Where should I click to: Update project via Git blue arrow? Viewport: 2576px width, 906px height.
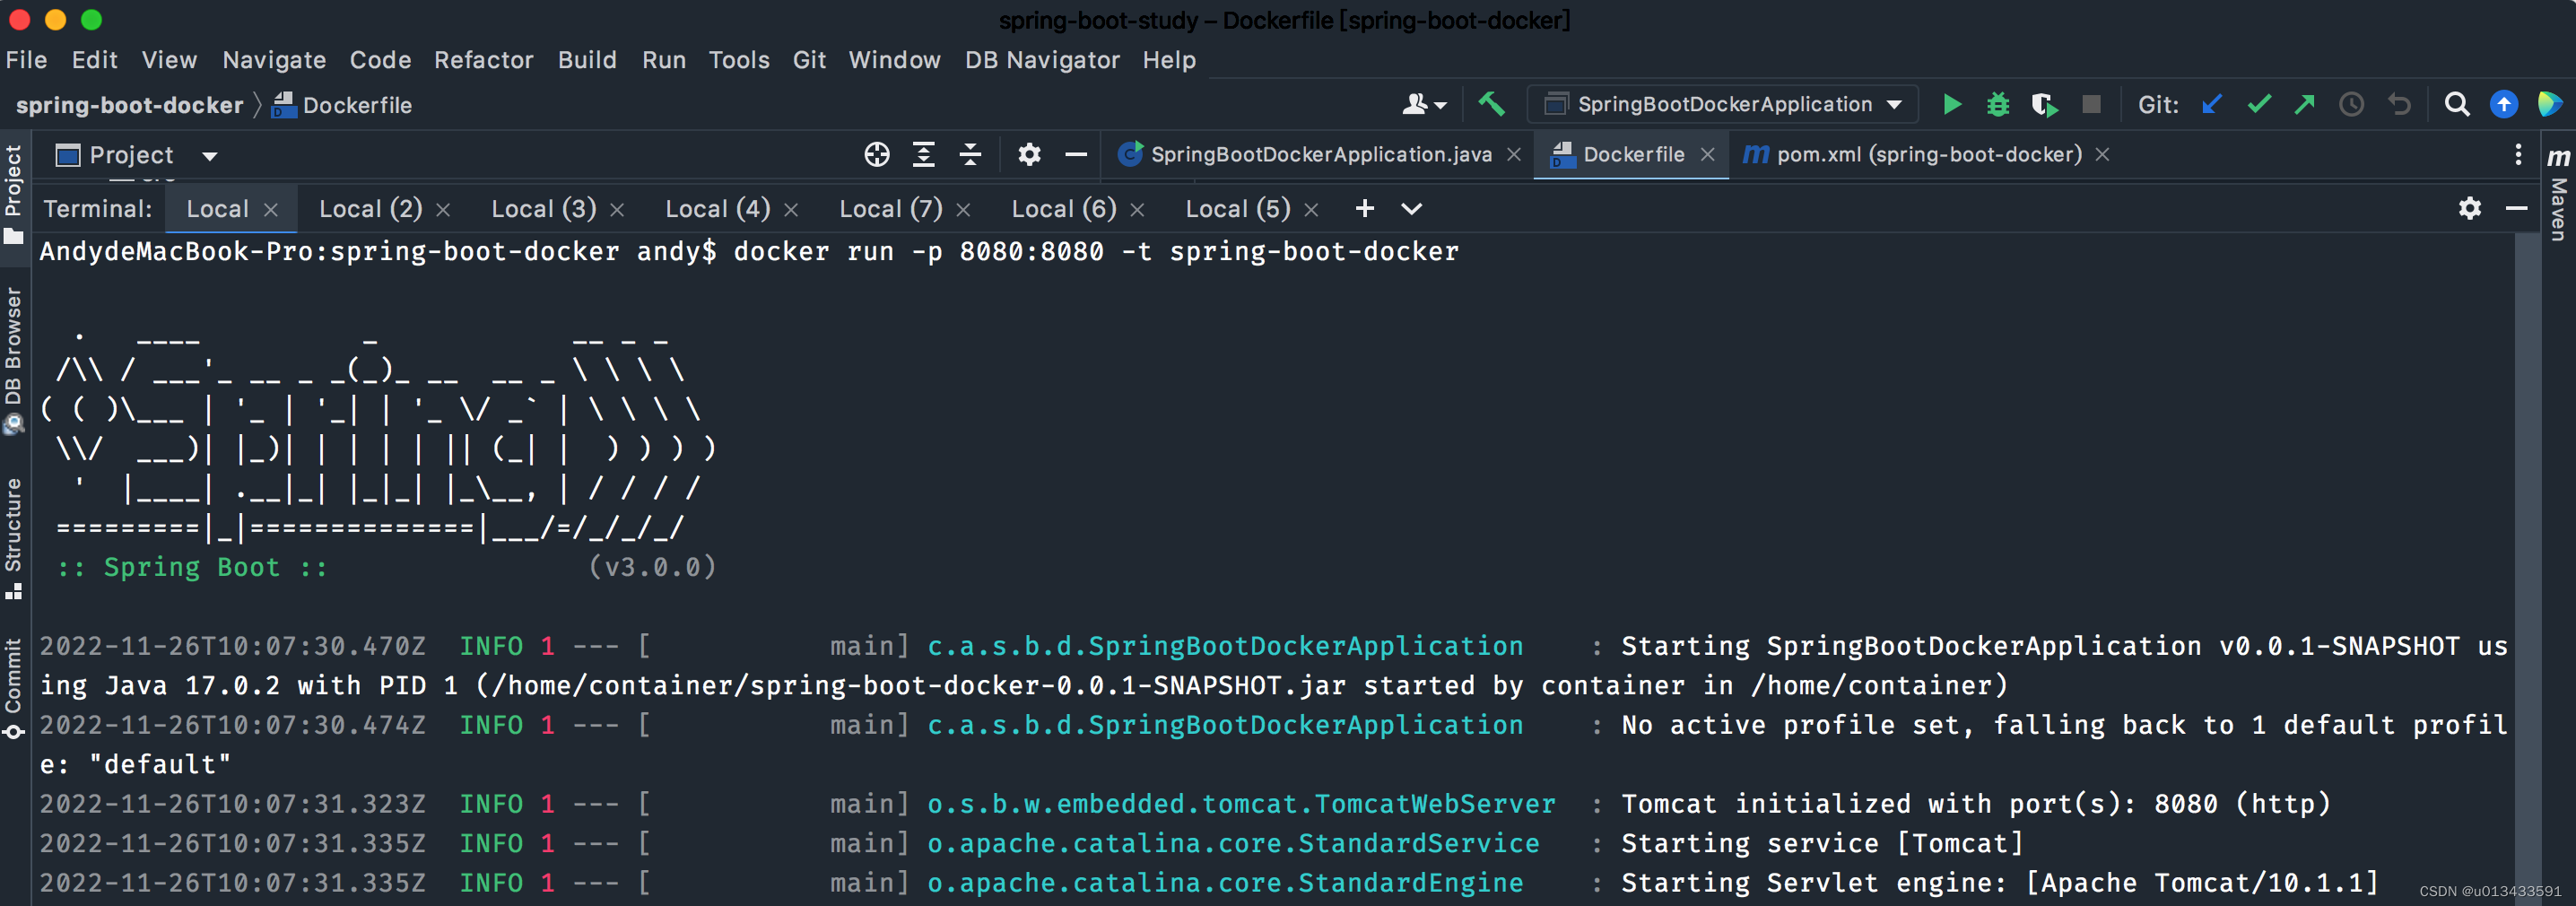pyautogui.click(x=2212, y=104)
